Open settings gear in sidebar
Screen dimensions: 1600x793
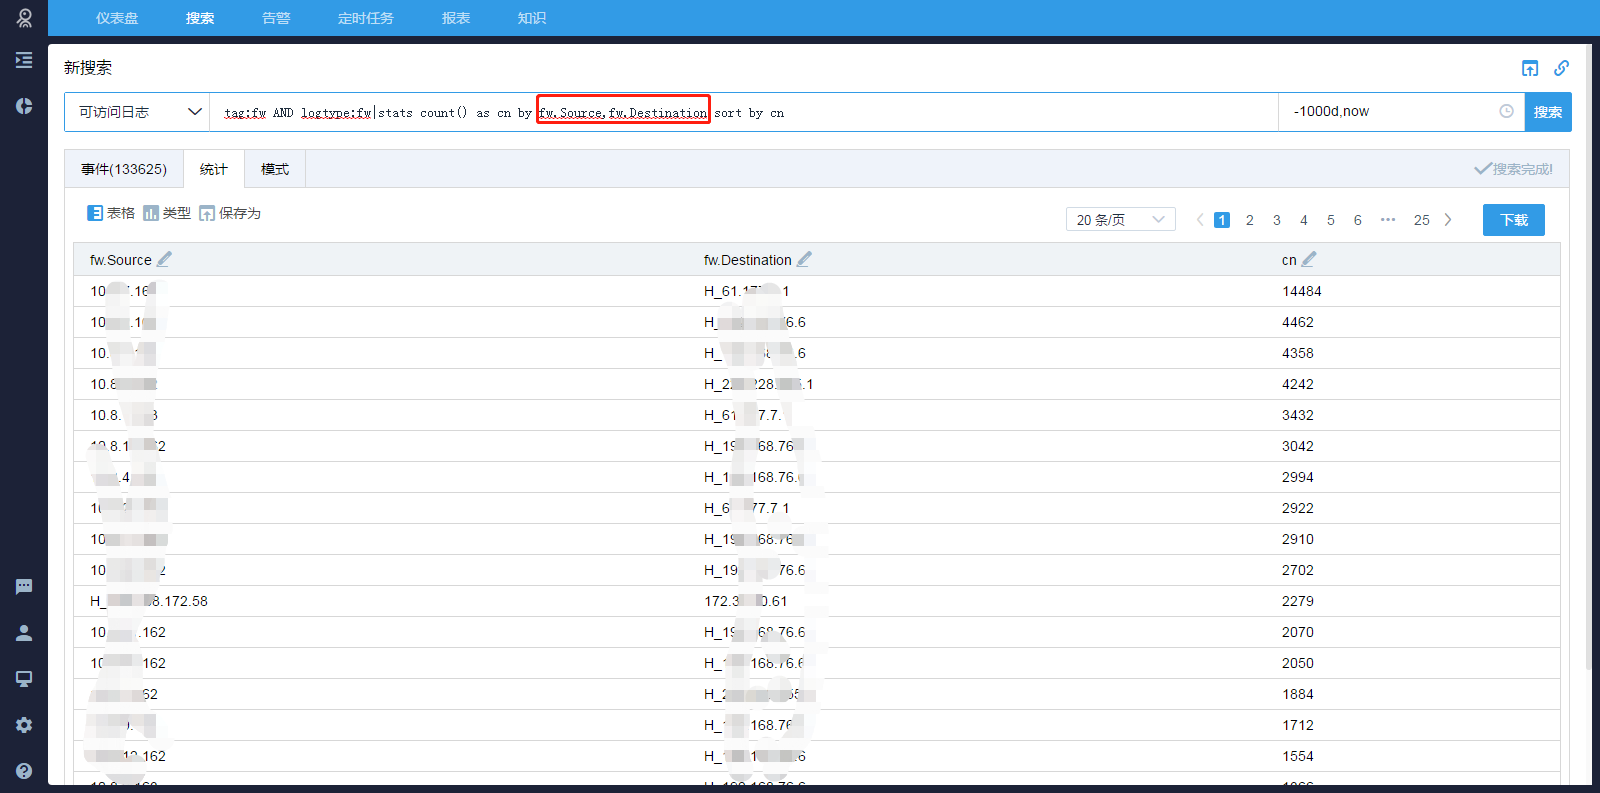tap(24, 725)
